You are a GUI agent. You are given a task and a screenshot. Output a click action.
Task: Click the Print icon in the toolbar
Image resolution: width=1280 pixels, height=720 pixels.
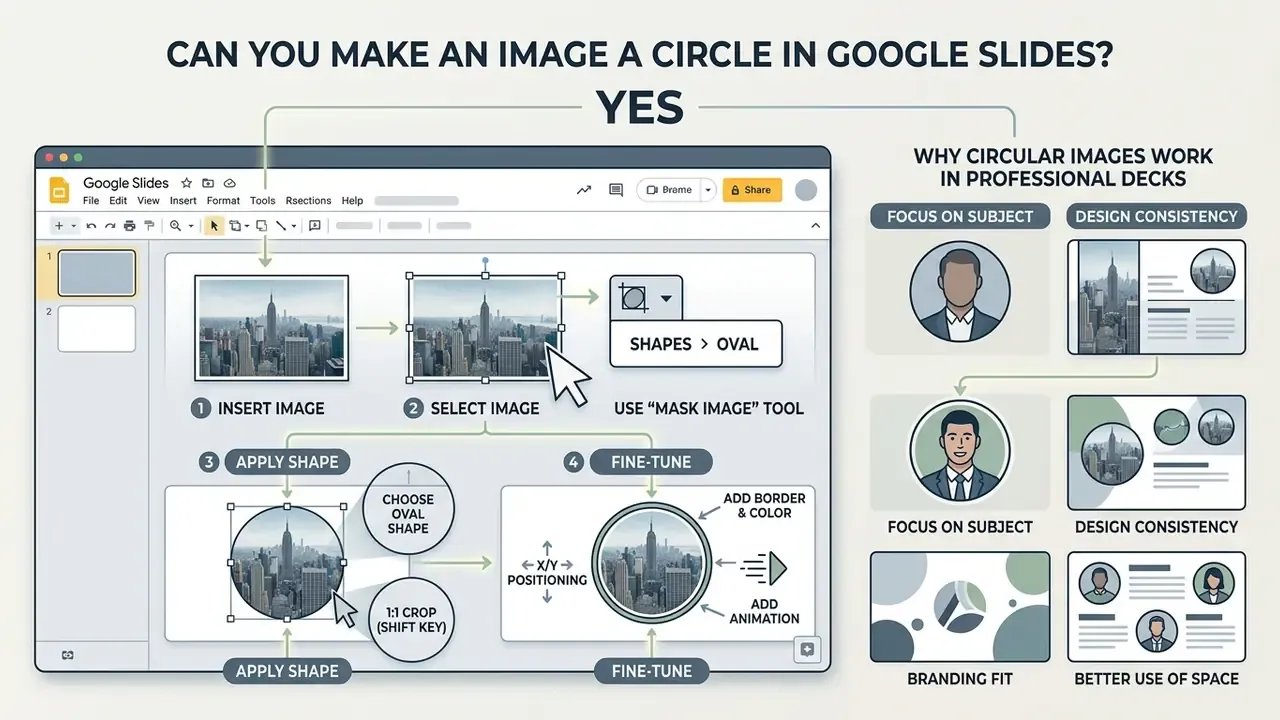(x=130, y=226)
